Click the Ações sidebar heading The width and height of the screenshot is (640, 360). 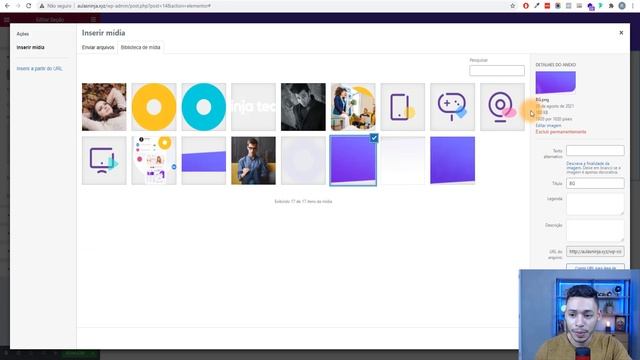[x=23, y=34]
